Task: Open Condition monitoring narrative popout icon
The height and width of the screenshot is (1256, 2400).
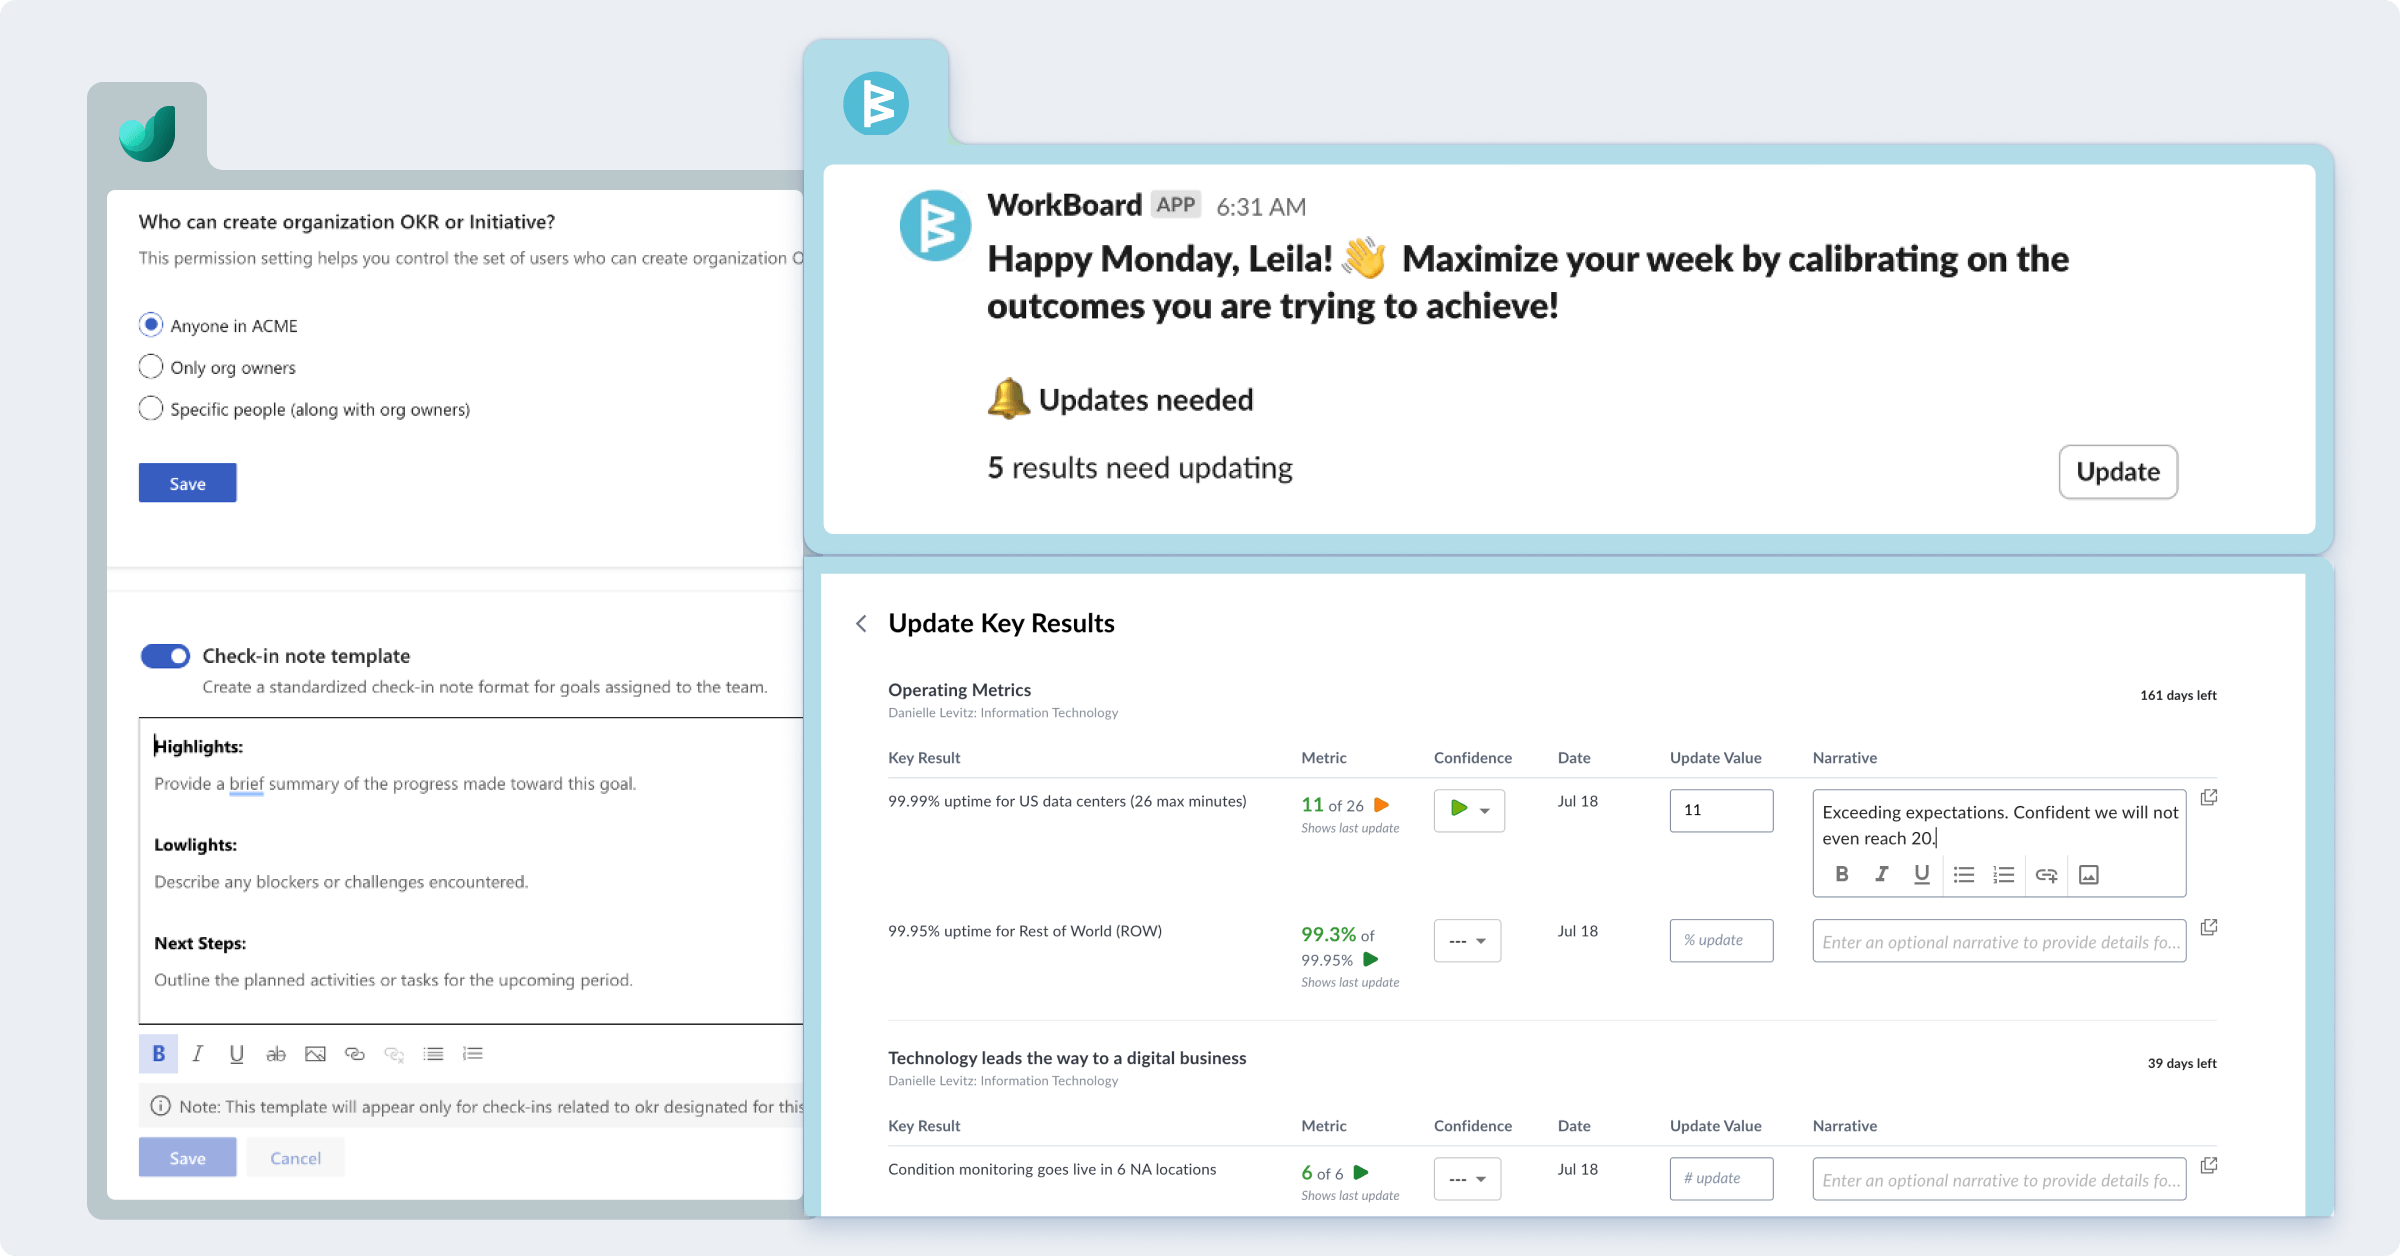Action: [x=2209, y=1165]
